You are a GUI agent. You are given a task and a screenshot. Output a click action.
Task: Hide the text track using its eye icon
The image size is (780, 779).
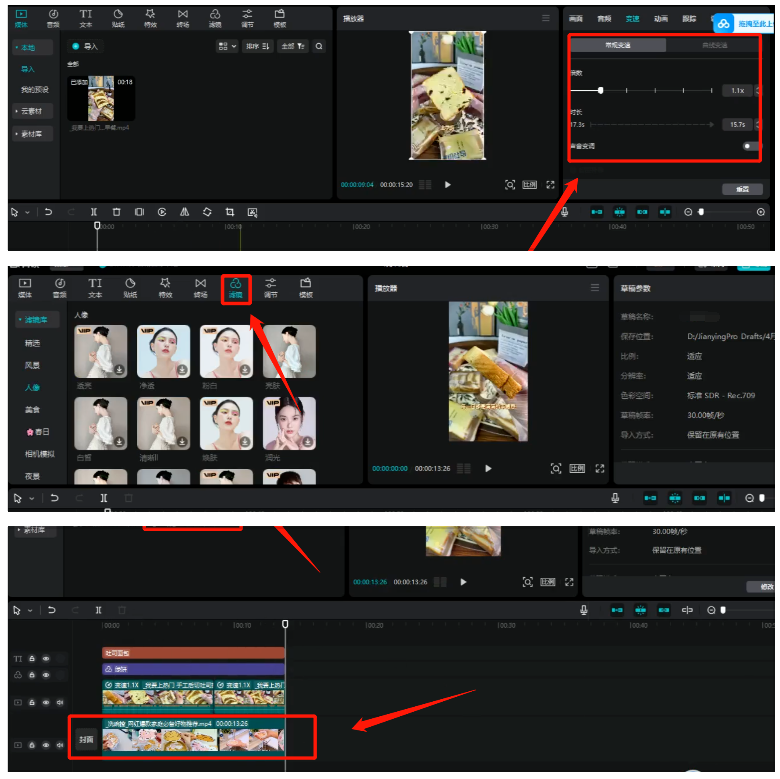[x=46, y=659]
